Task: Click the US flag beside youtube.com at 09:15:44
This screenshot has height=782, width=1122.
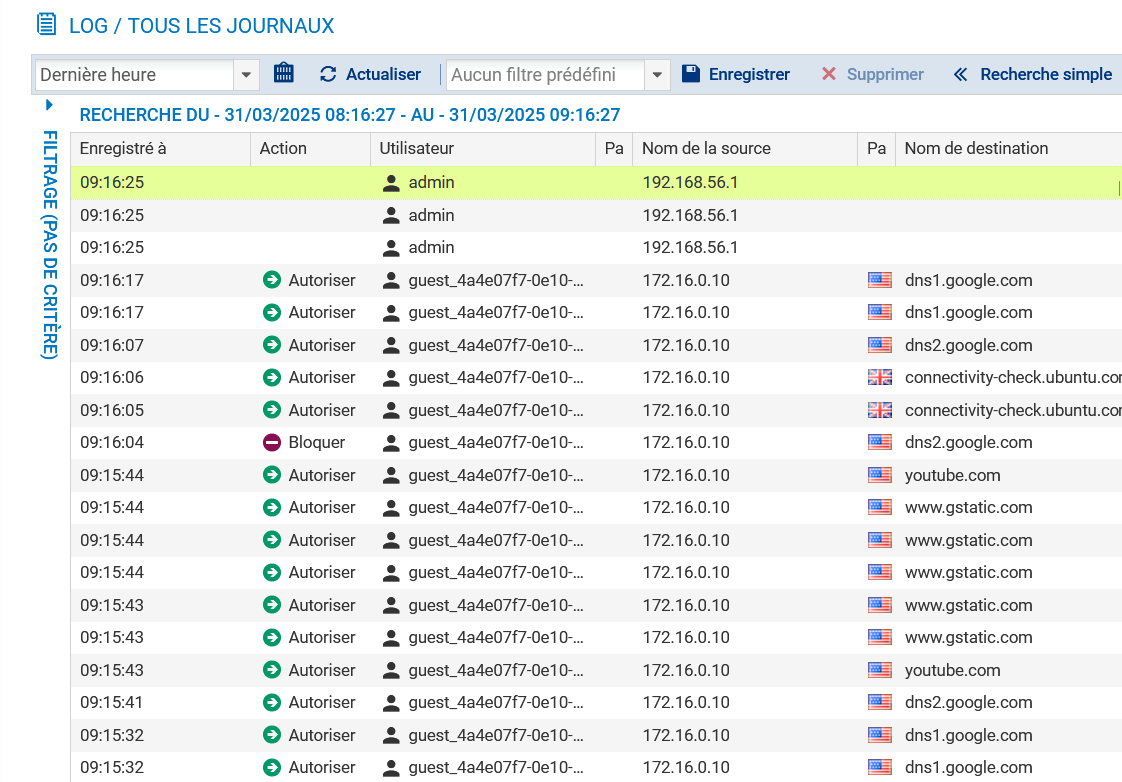Action: pos(879,475)
